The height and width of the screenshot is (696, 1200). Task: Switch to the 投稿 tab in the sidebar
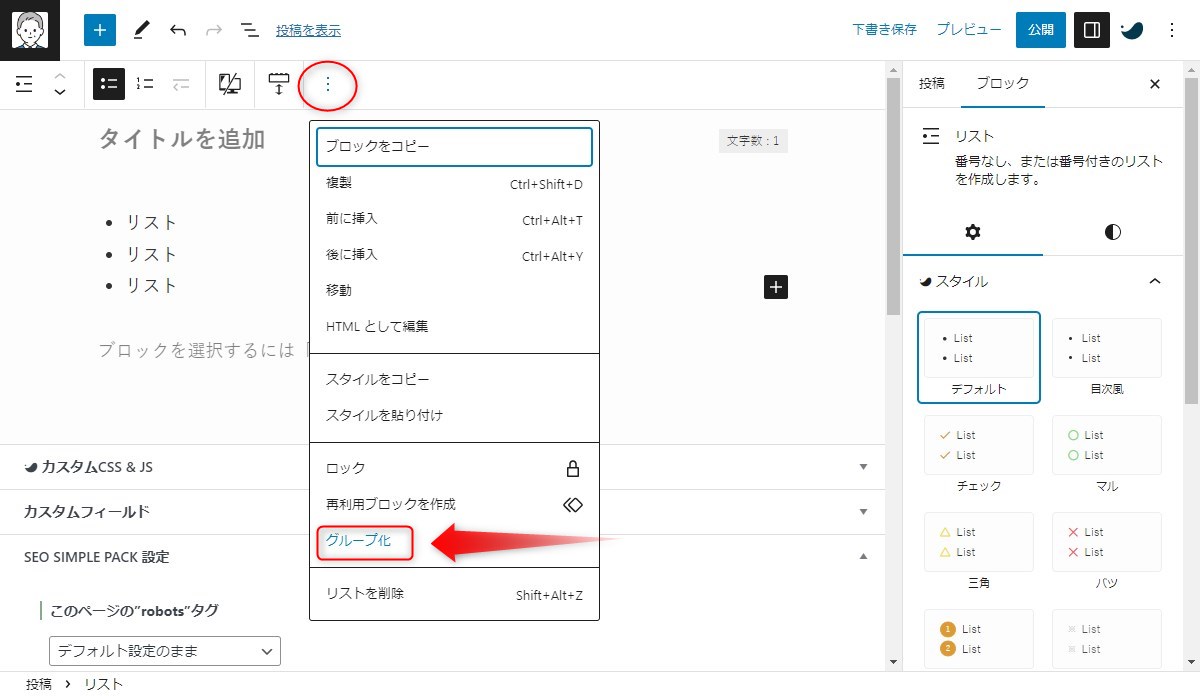[932, 84]
